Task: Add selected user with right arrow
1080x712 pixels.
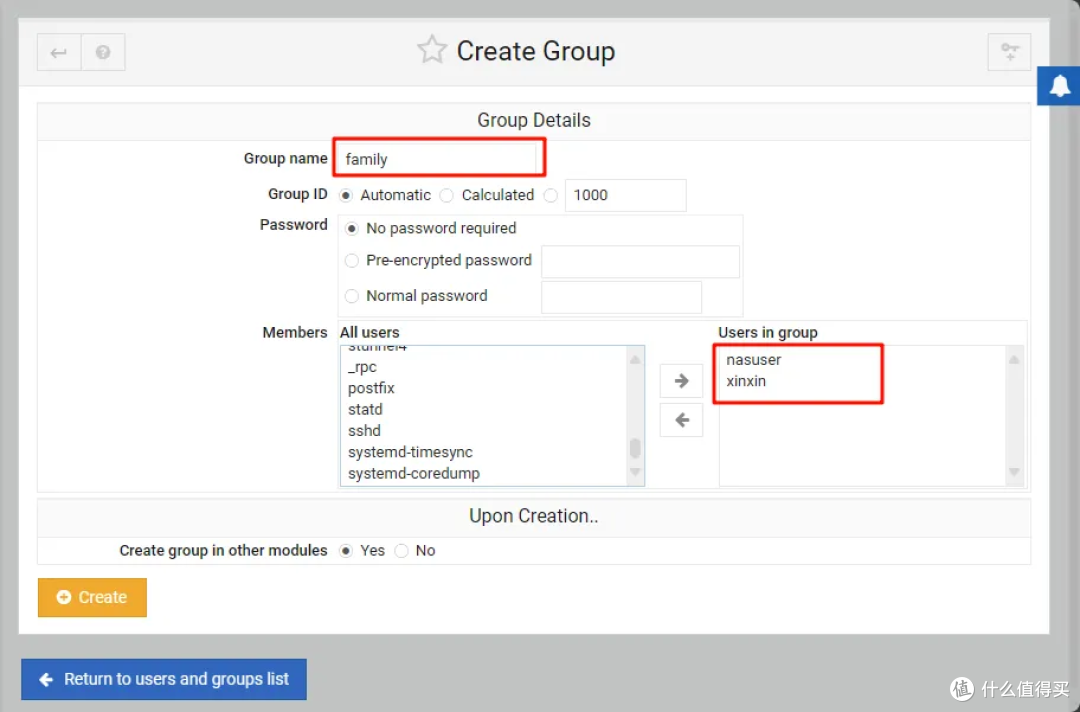Action: point(681,381)
